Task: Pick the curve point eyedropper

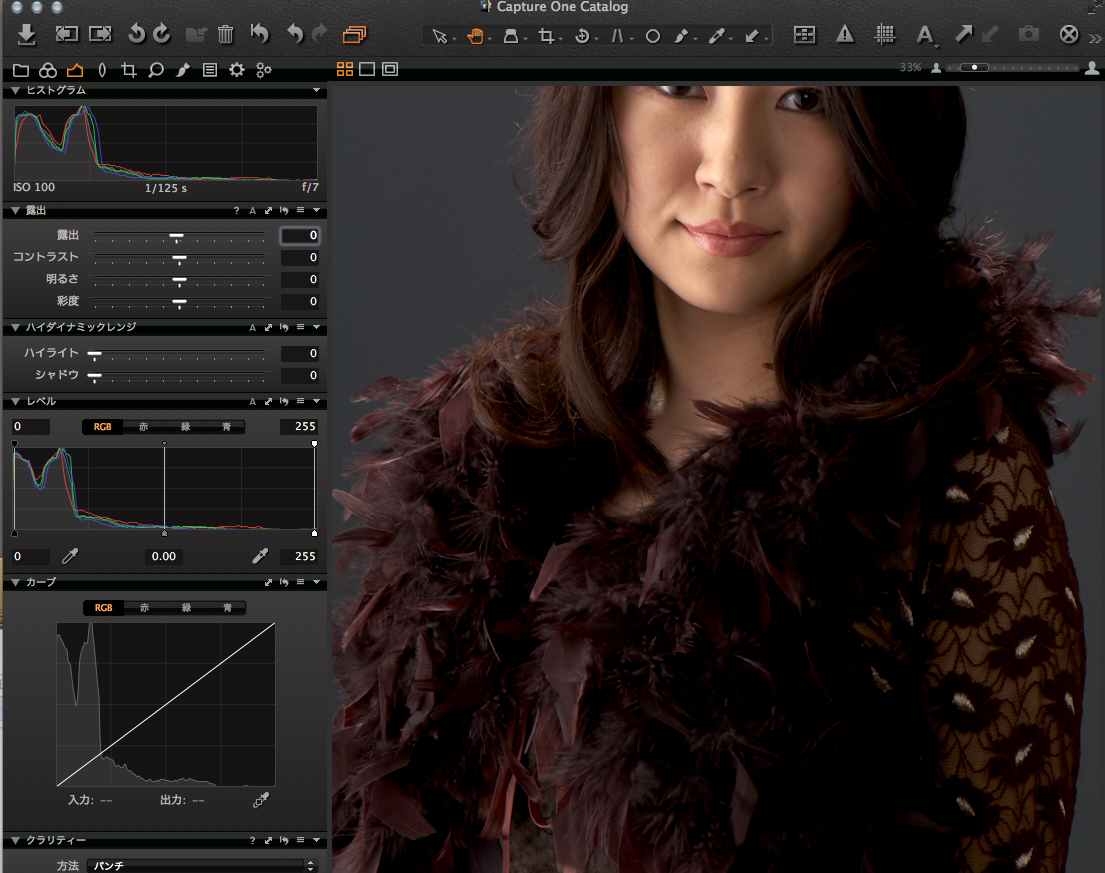Action: [x=262, y=799]
